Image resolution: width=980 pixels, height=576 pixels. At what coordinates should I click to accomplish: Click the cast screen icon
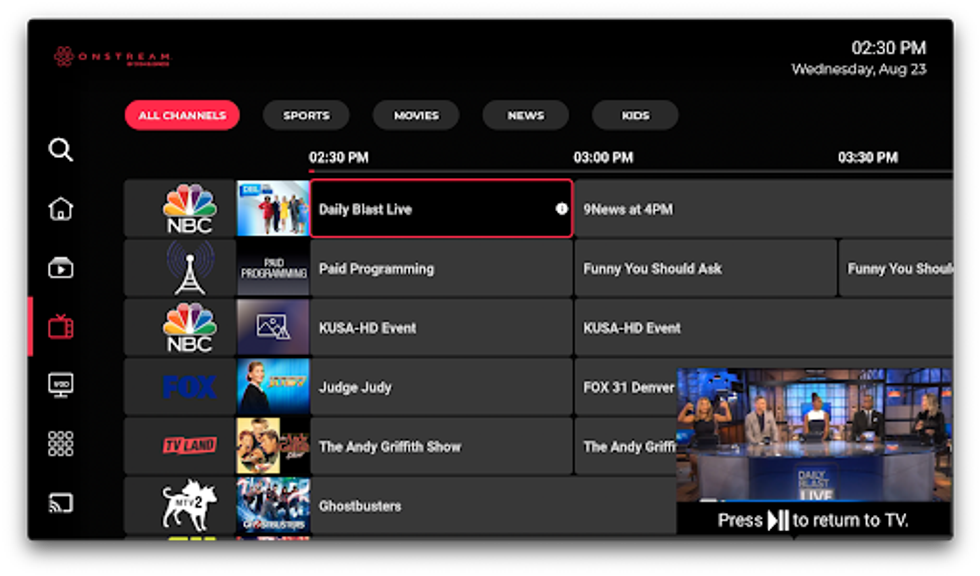coord(61,503)
